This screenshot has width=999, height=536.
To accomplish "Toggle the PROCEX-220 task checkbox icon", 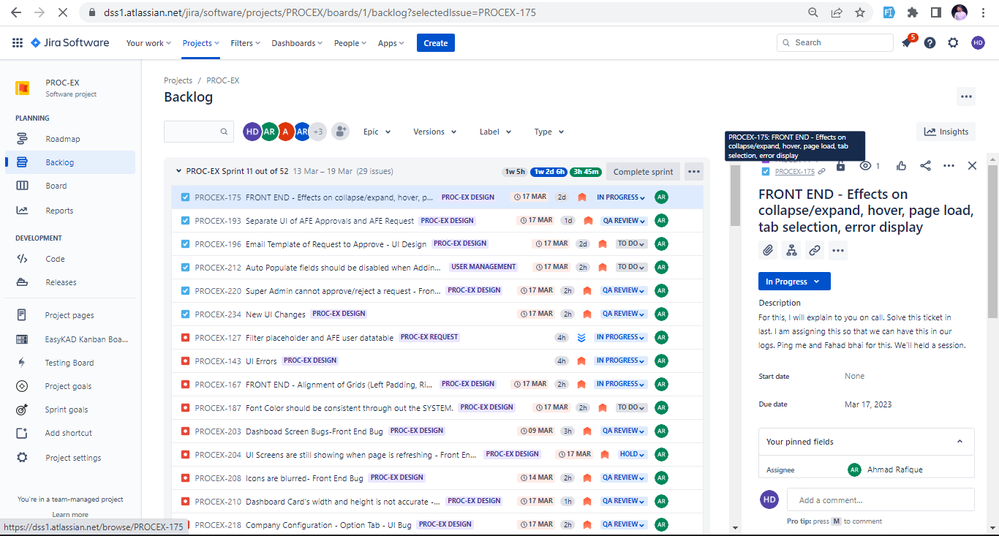I will click(185, 291).
